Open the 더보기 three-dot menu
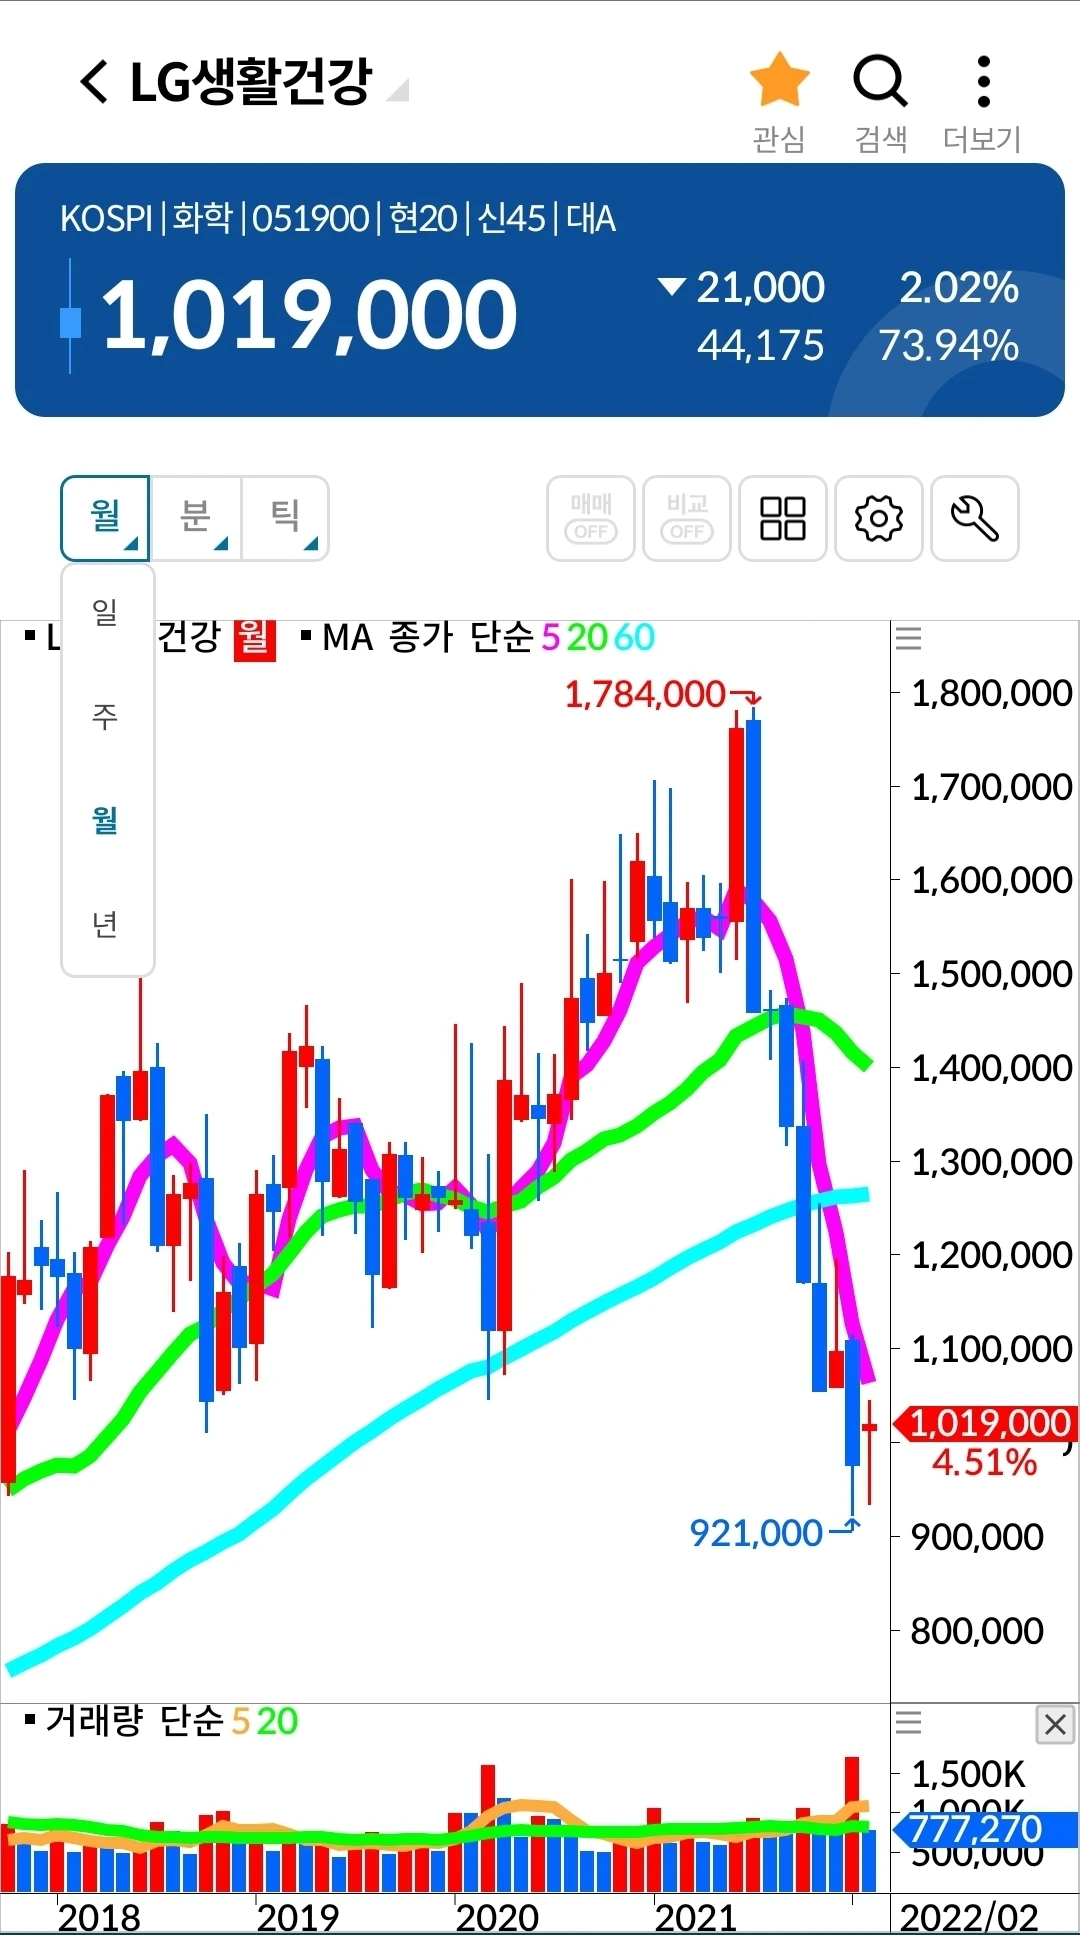Image resolution: width=1080 pixels, height=1935 pixels. 984,82
